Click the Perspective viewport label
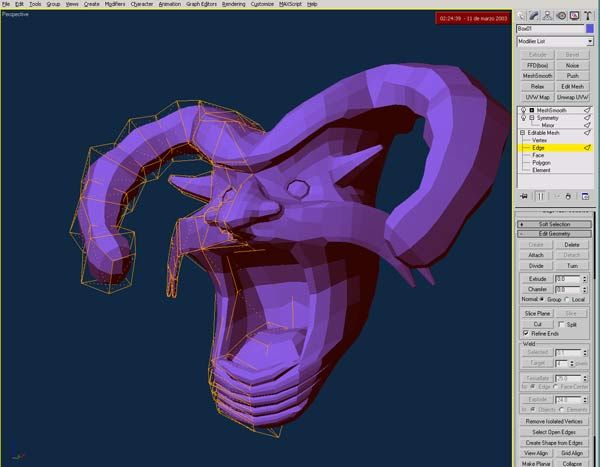 click(15, 14)
